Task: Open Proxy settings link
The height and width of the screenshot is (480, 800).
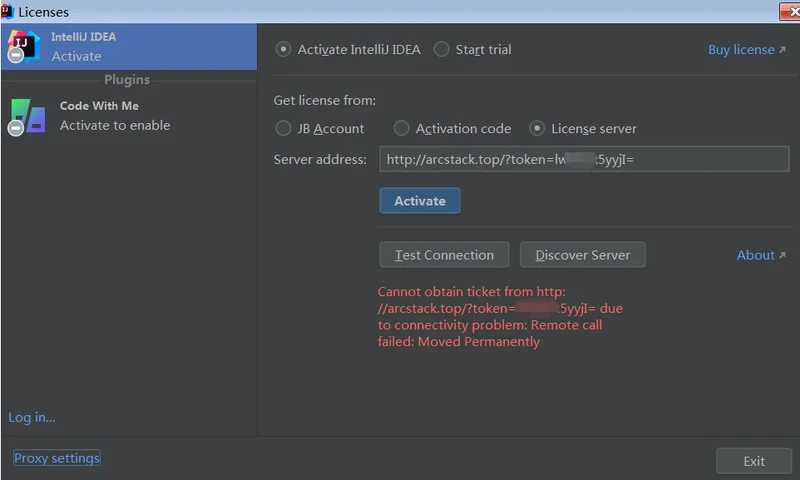Action: 57,458
